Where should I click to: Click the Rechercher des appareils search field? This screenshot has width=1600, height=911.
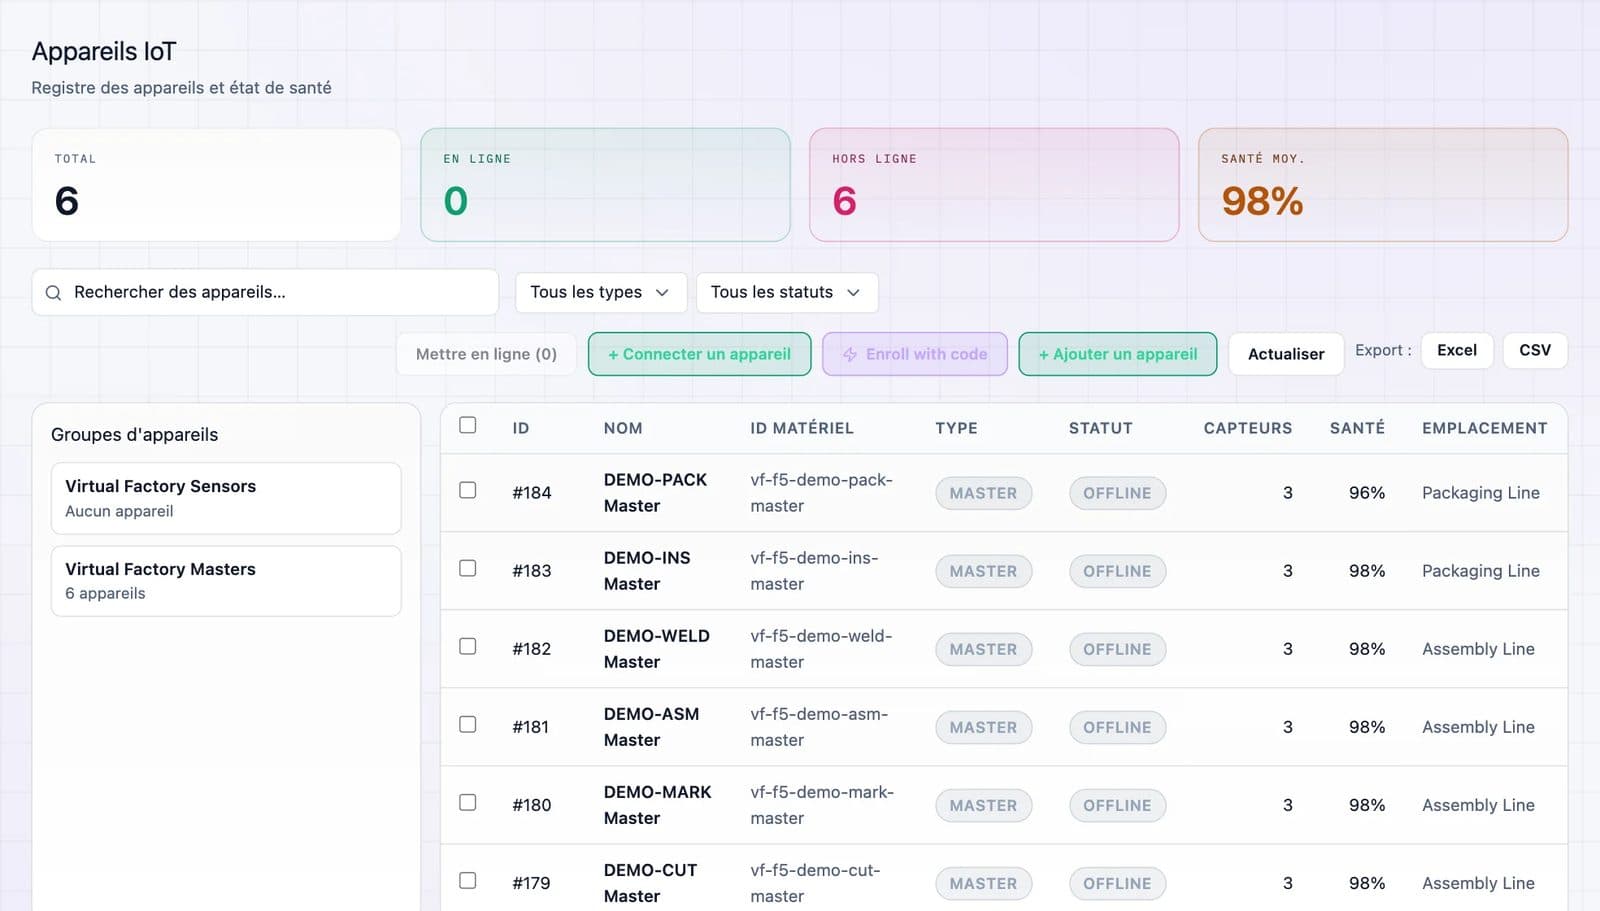tap(265, 293)
